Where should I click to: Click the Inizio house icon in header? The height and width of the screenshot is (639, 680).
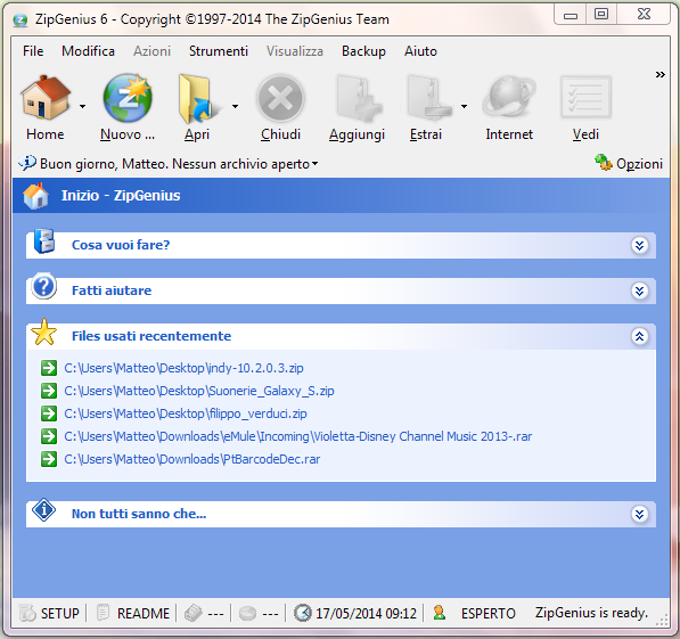click(x=36, y=196)
